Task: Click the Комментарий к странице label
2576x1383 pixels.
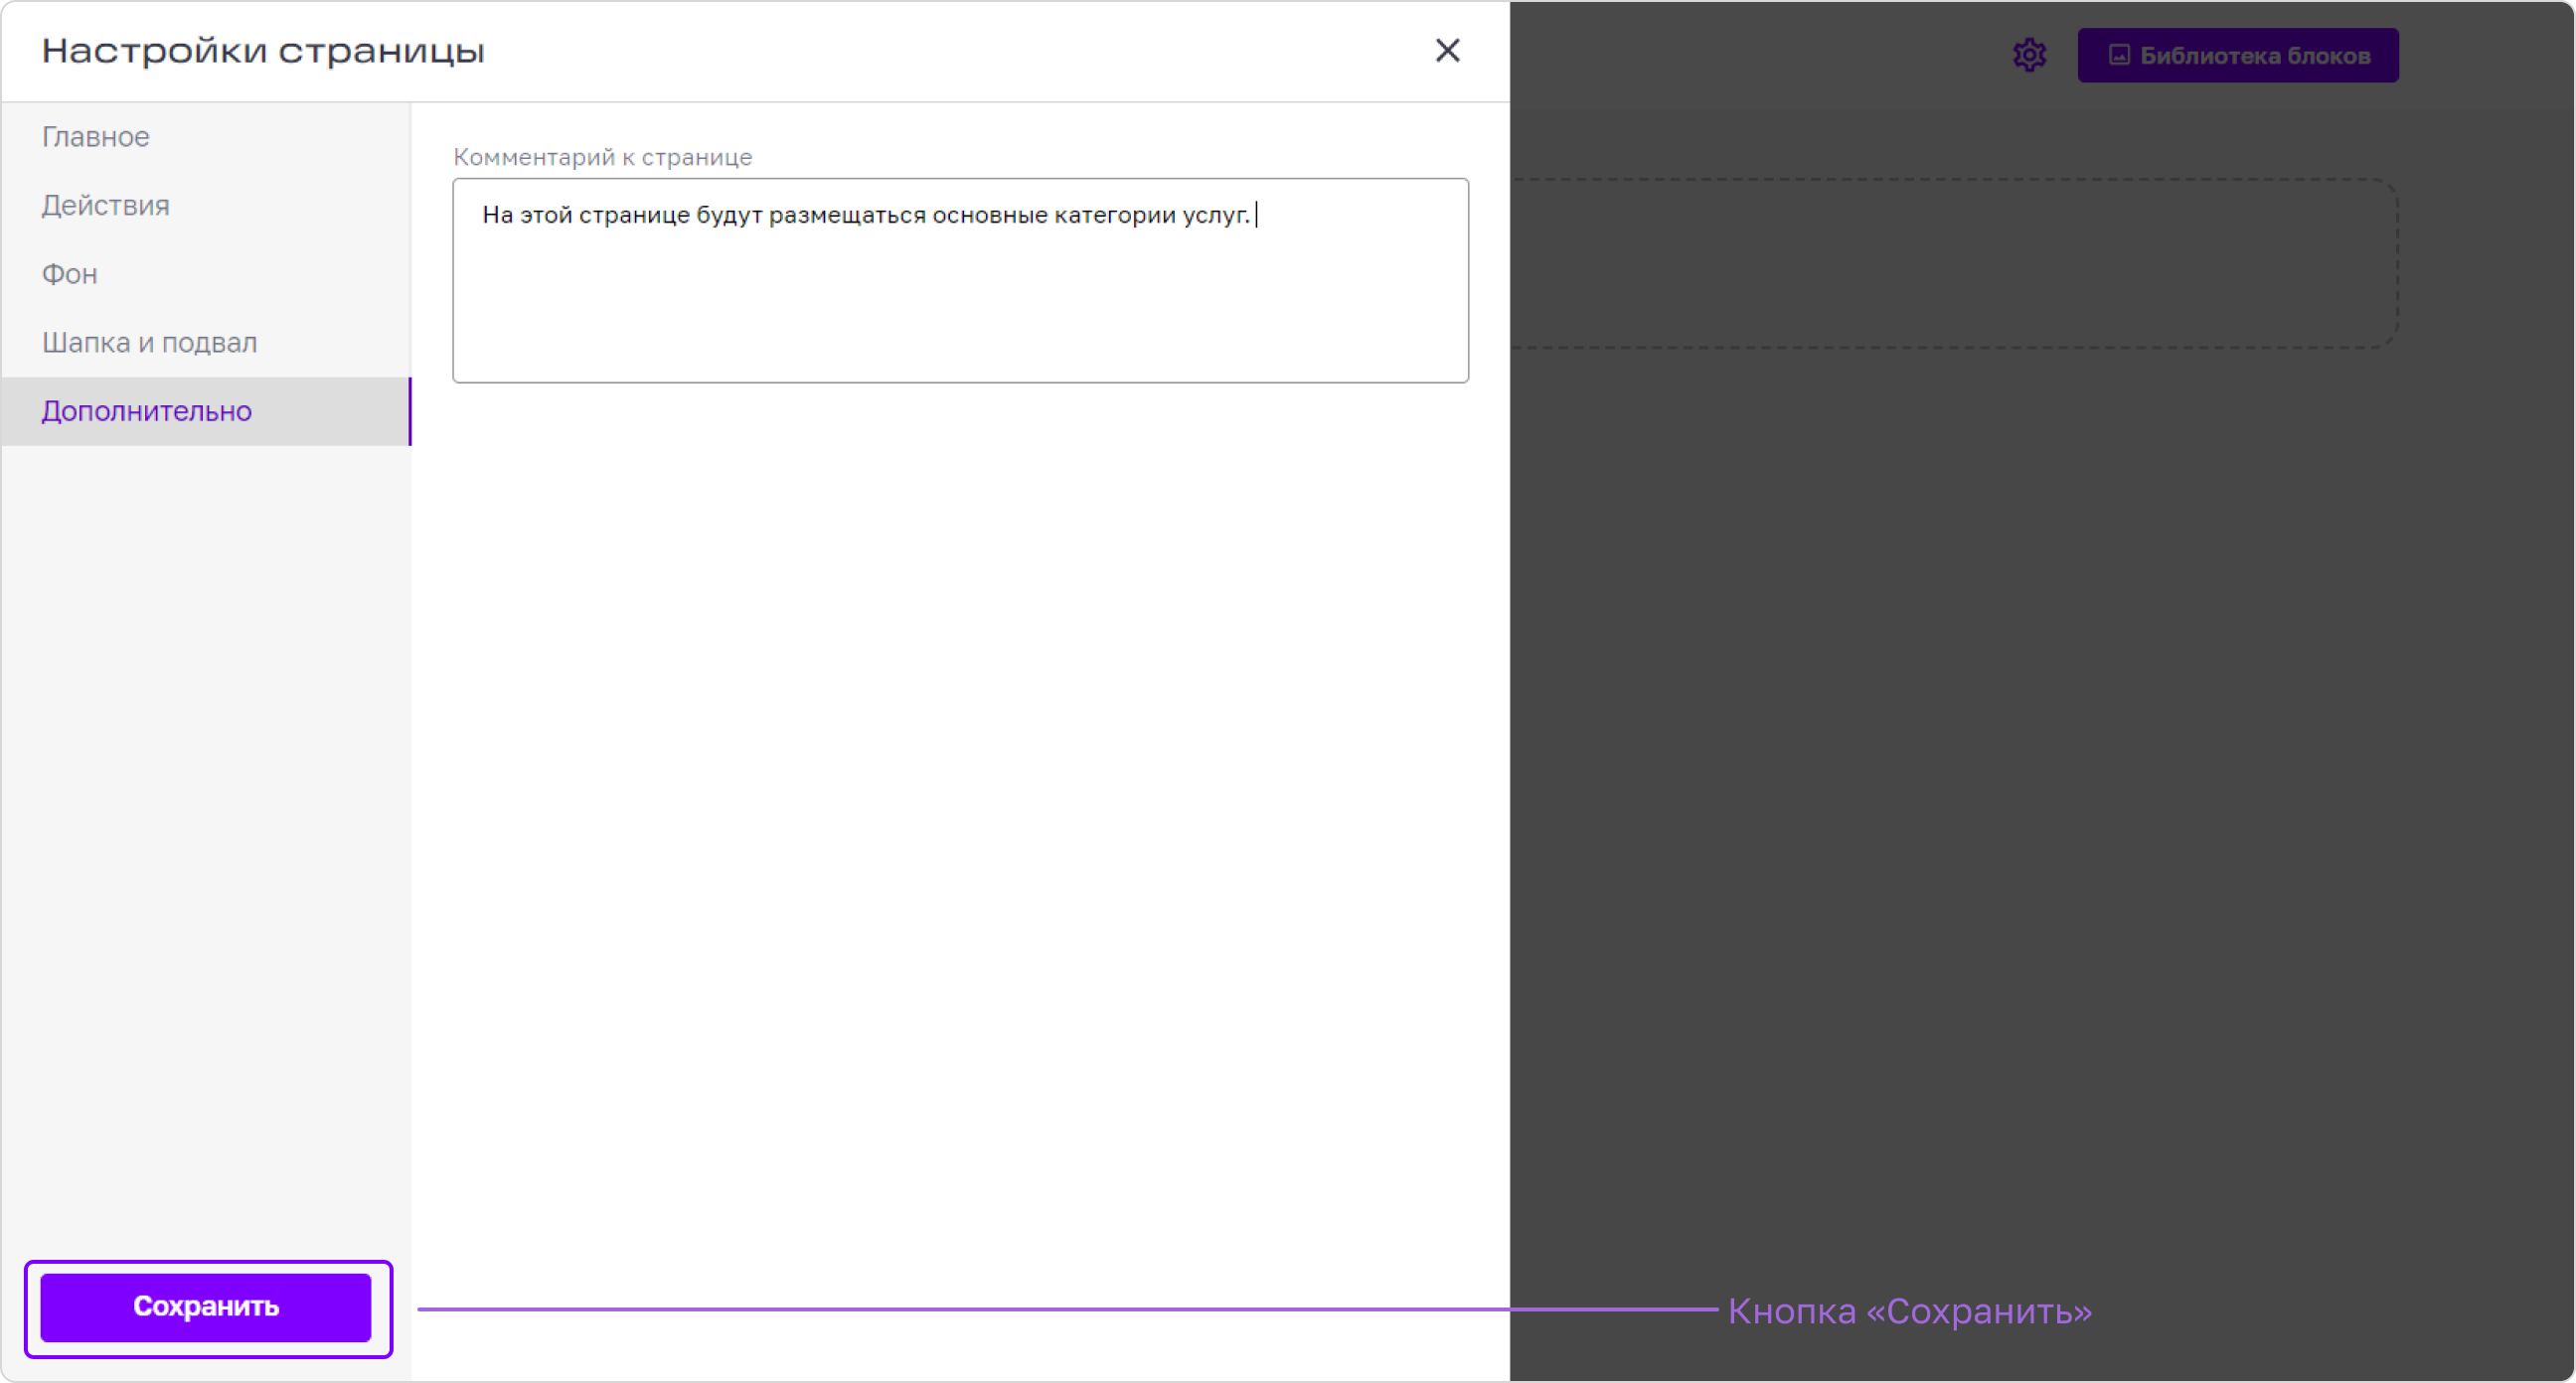Action: coord(602,157)
